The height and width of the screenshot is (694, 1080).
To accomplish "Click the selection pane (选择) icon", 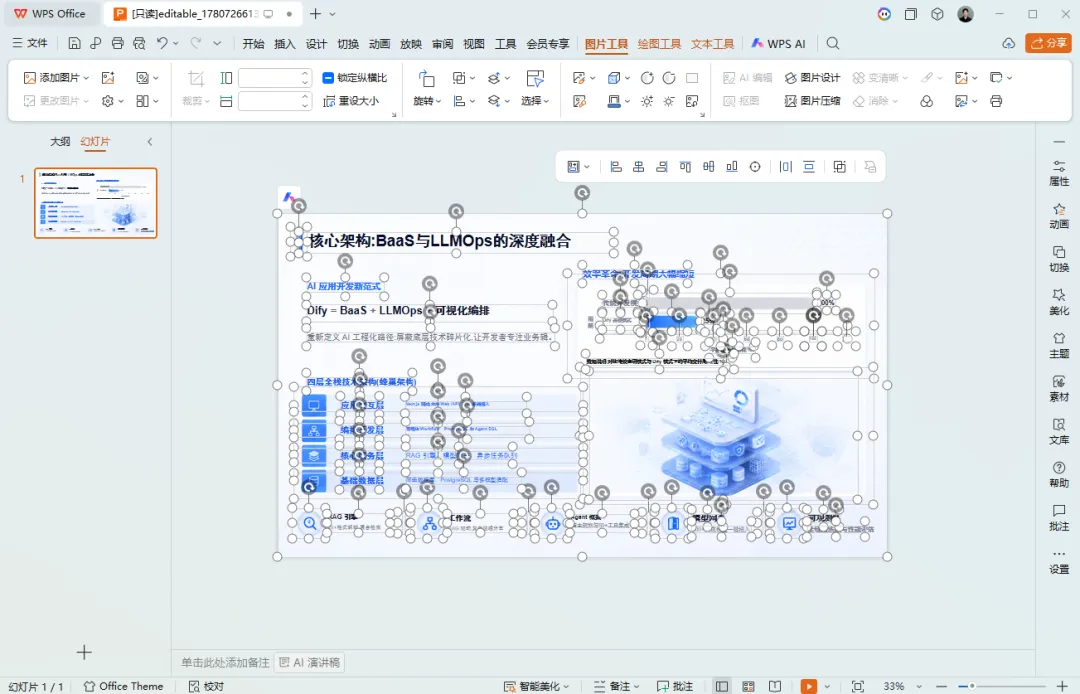I will click(535, 78).
